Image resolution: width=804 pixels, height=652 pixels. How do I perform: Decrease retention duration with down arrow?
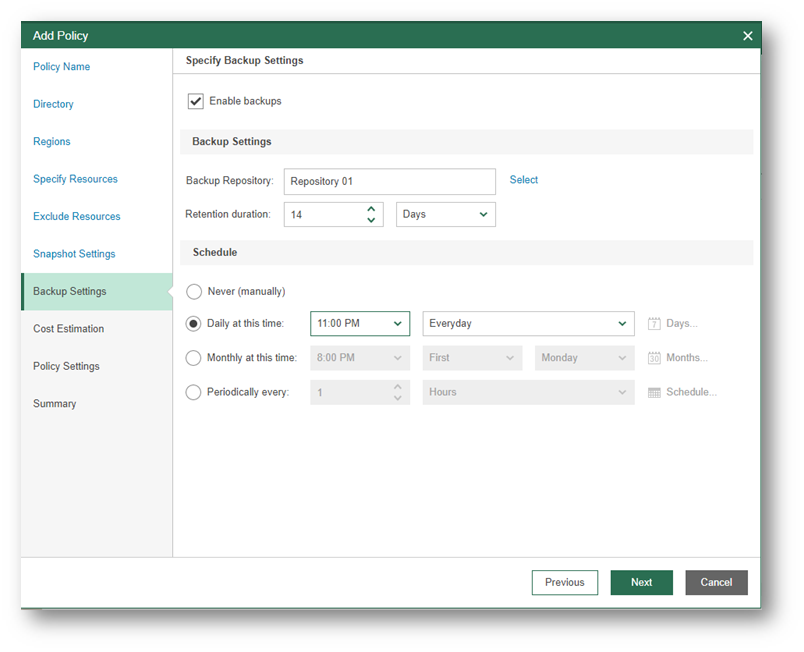(x=371, y=220)
